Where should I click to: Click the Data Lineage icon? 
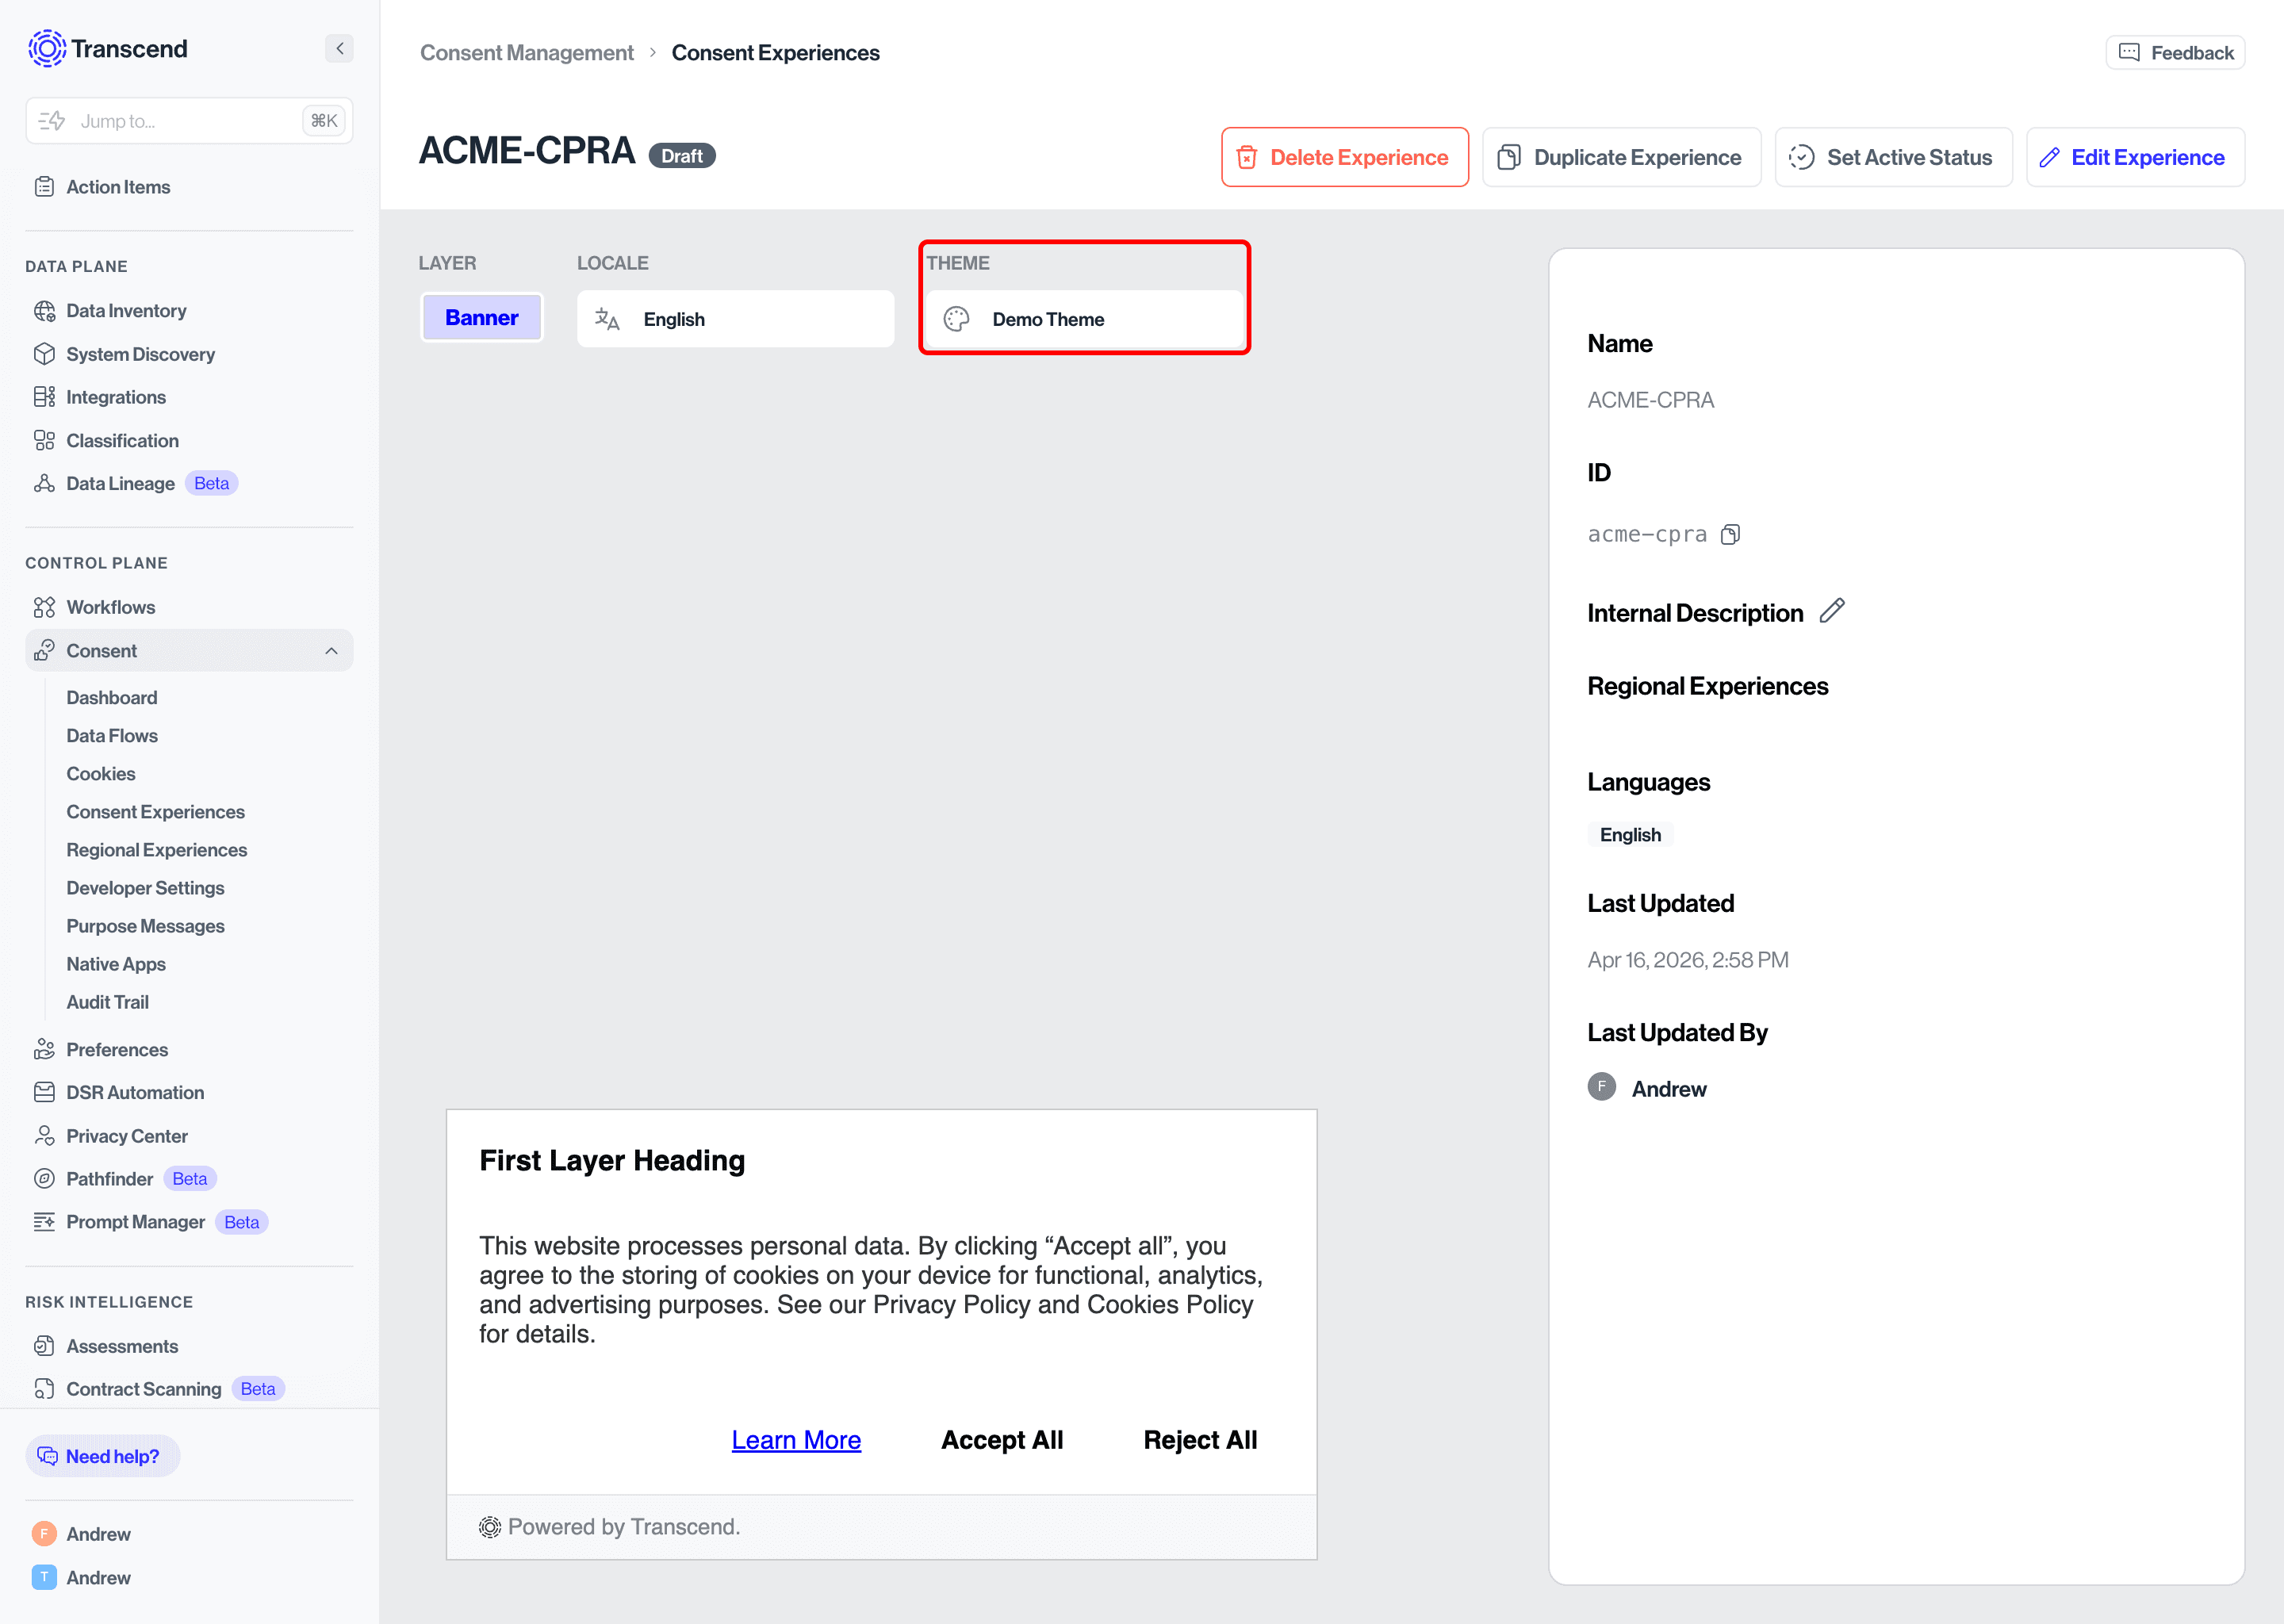[44, 483]
